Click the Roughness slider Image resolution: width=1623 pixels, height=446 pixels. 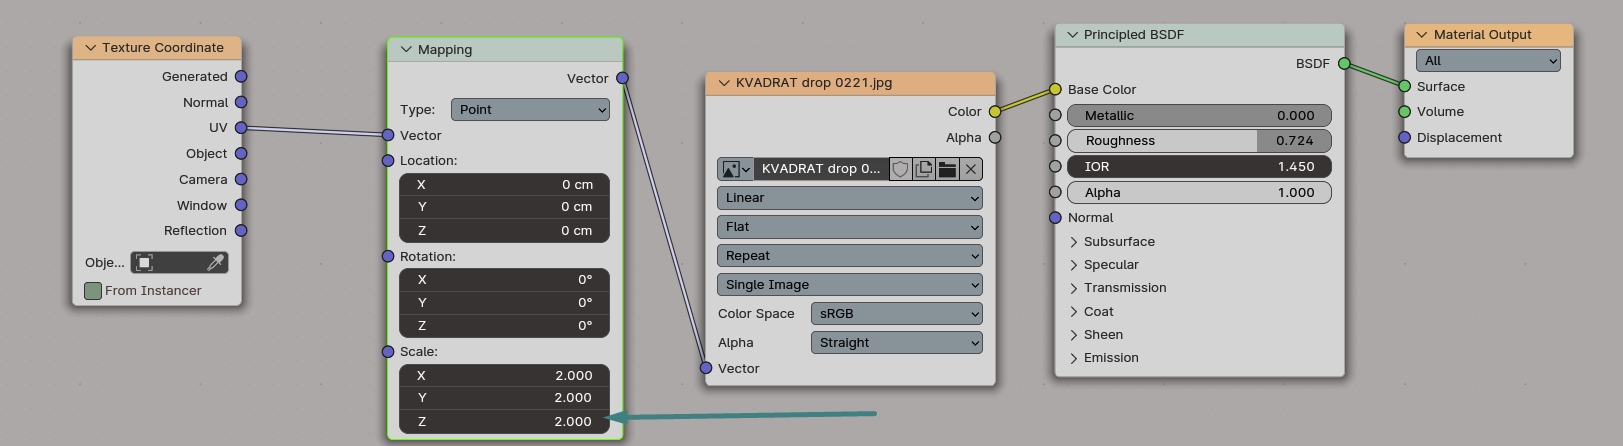click(x=1199, y=141)
